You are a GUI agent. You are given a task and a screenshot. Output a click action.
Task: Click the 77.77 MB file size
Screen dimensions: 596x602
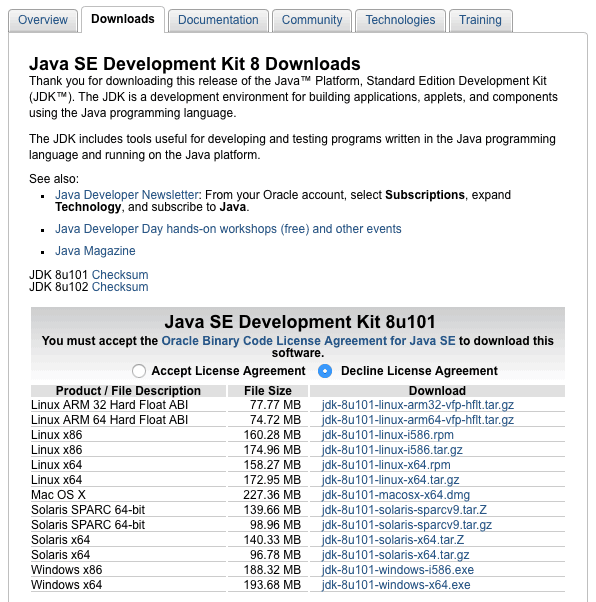[x=275, y=405]
